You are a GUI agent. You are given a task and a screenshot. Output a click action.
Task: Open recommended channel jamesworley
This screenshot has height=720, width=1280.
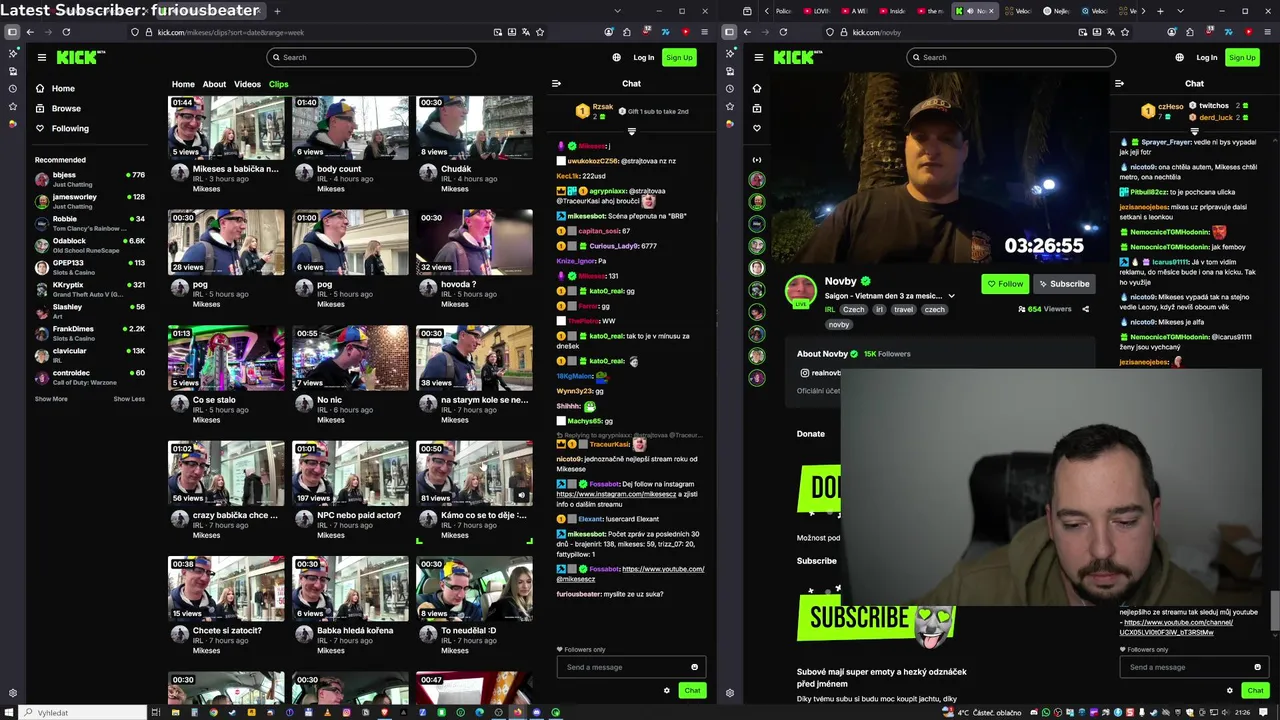coord(90,201)
